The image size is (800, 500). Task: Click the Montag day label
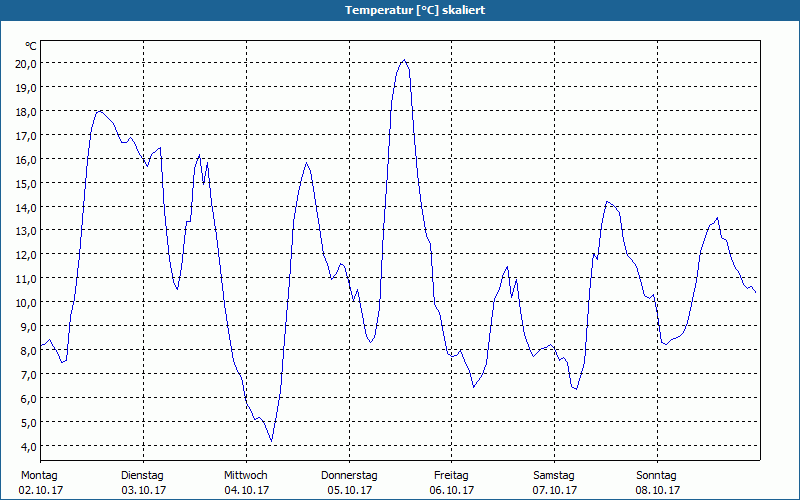(x=39, y=476)
